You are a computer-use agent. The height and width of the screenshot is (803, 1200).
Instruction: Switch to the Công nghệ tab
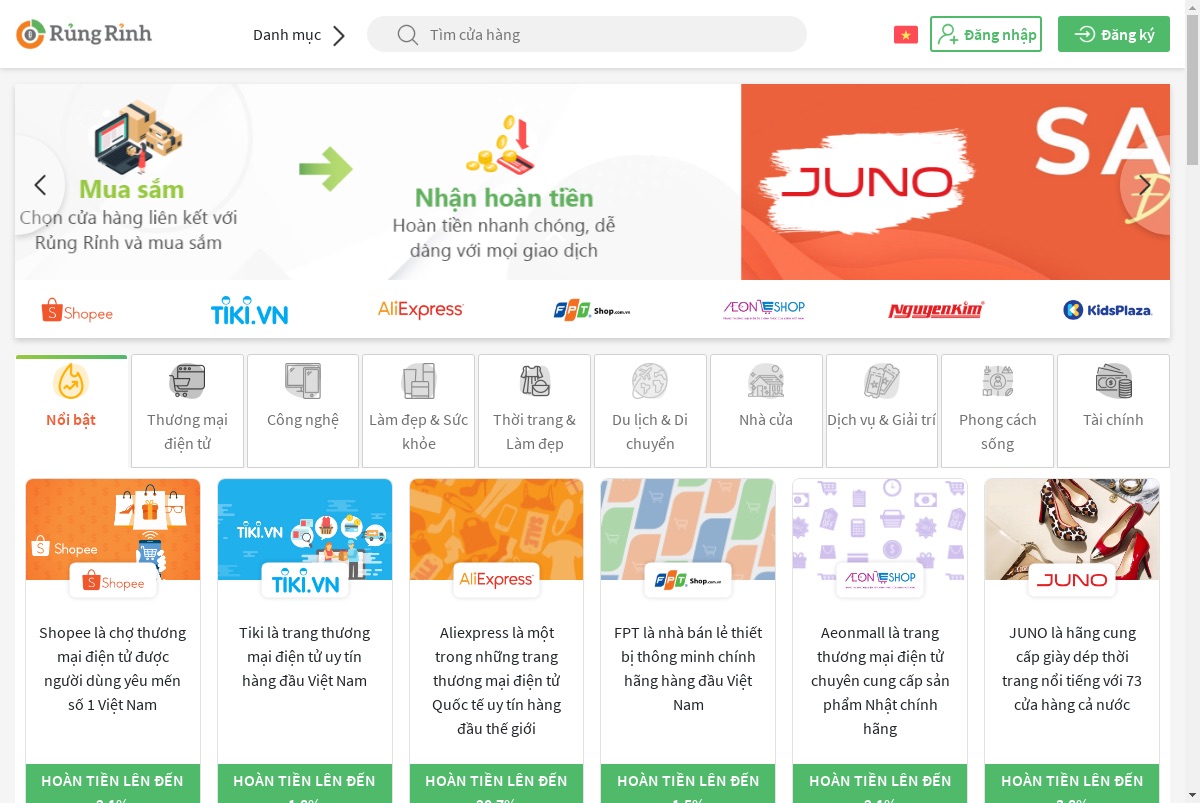(303, 411)
